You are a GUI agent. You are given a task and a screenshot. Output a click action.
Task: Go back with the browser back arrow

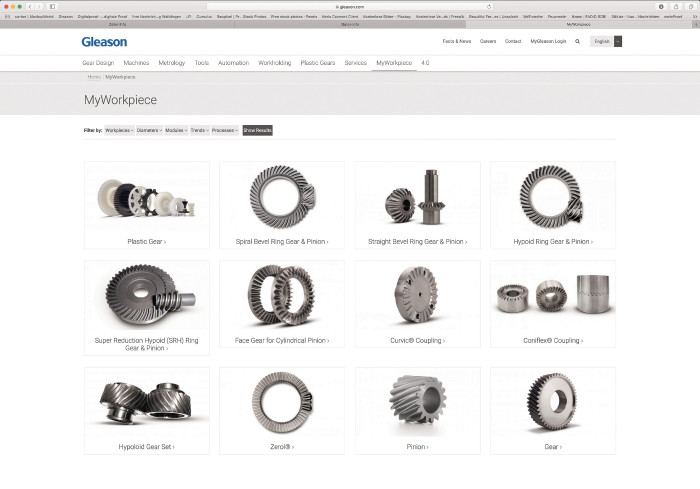(30, 6)
